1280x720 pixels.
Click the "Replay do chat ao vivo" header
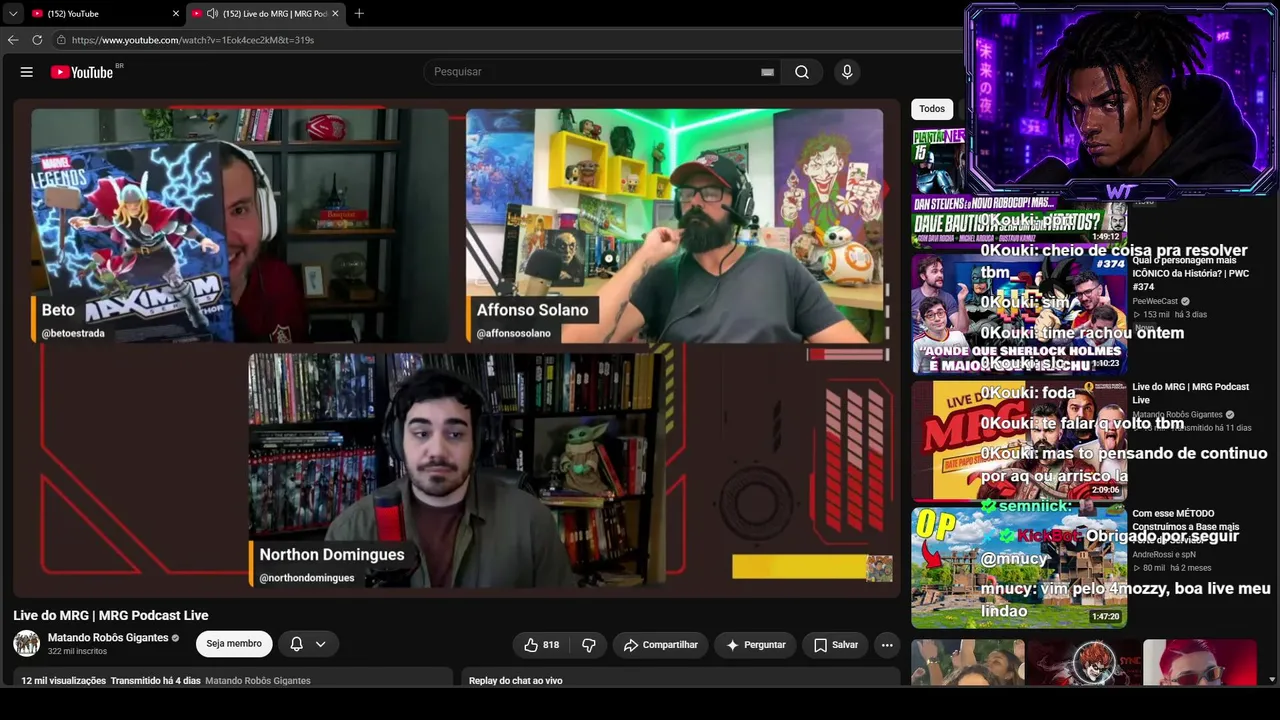click(x=516, y=681)
